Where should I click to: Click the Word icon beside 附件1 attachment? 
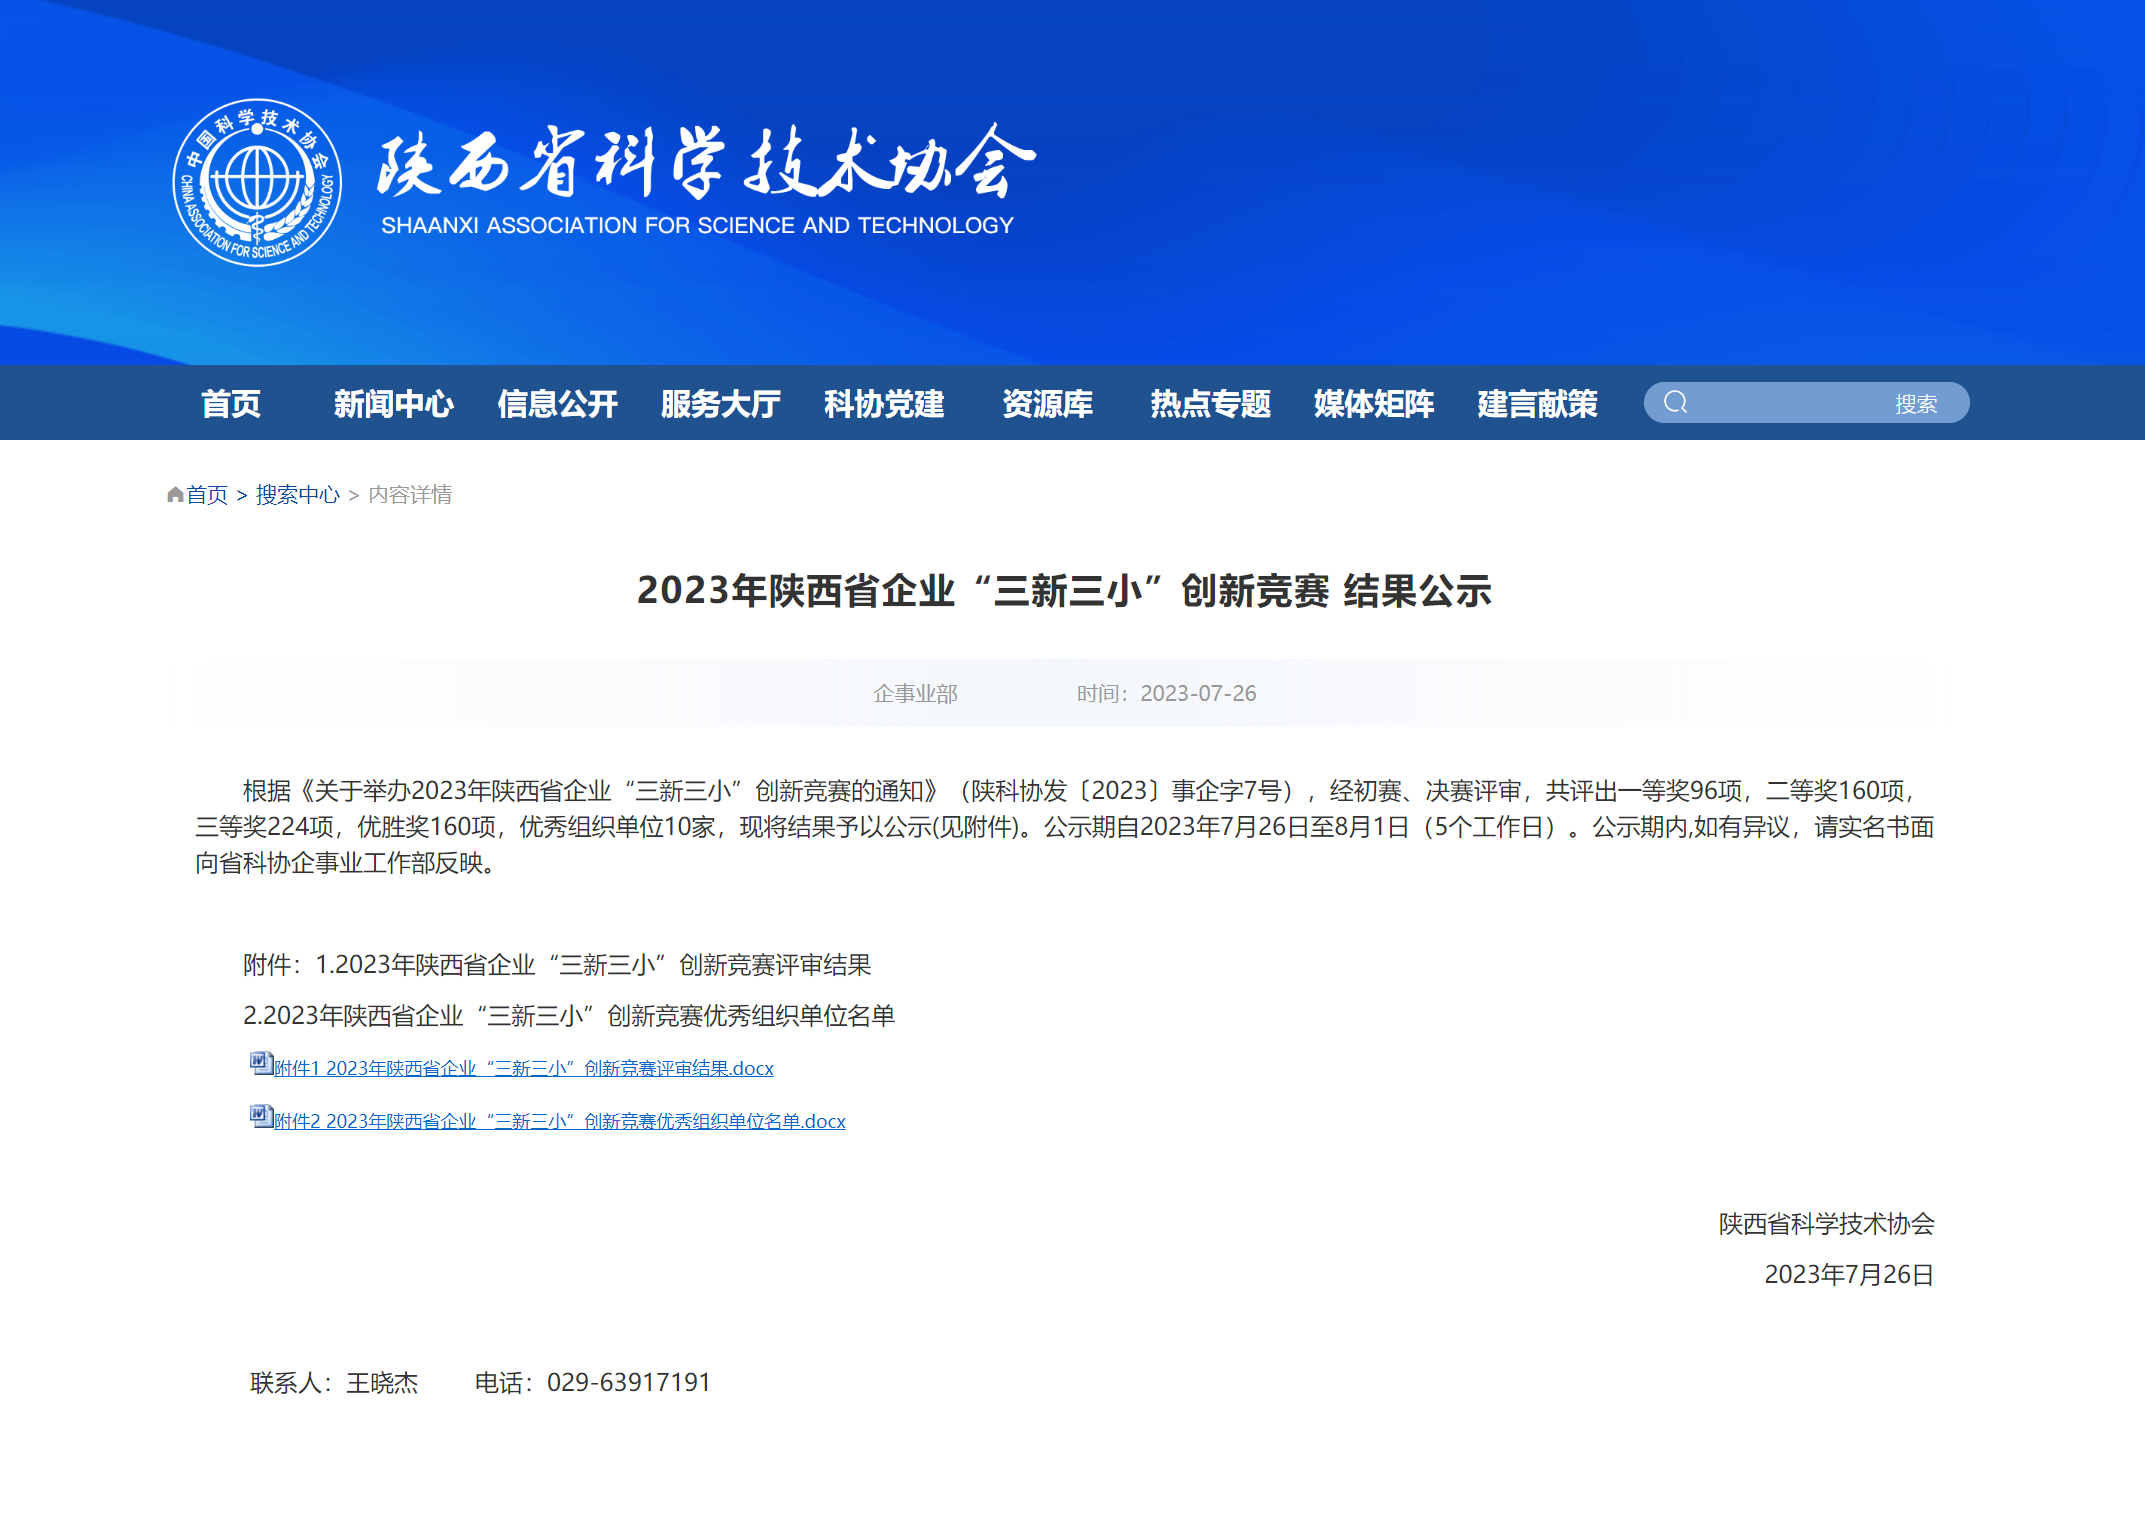tap(258, 1064)
